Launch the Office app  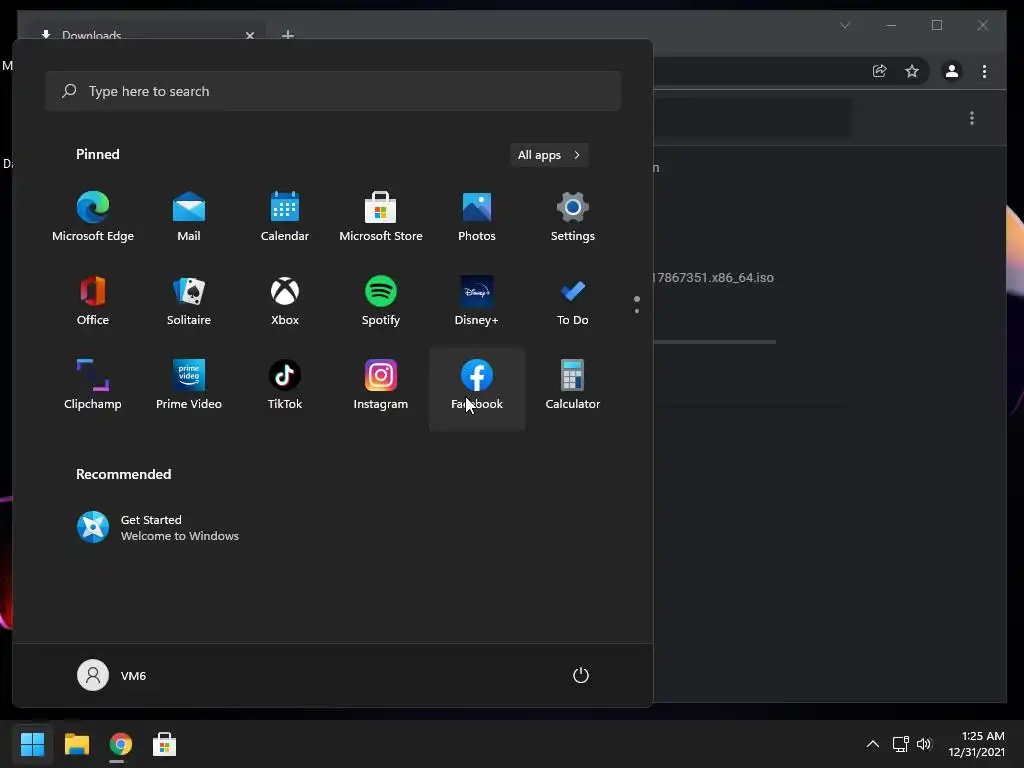pyautogui.click(x=93, y=301)
